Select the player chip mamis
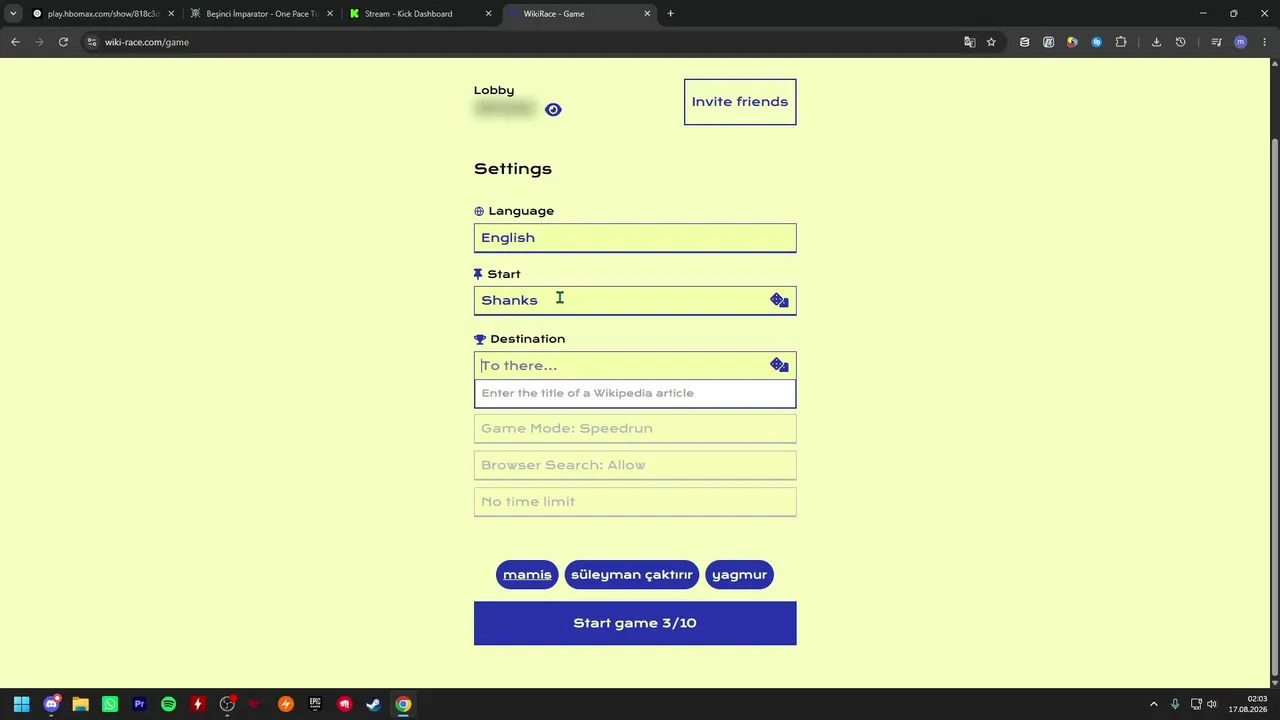 [527, 575]
